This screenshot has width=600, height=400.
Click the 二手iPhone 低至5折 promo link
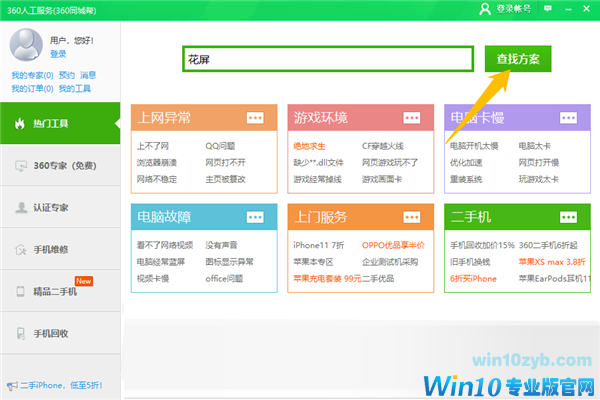click(x=61, y=385)
